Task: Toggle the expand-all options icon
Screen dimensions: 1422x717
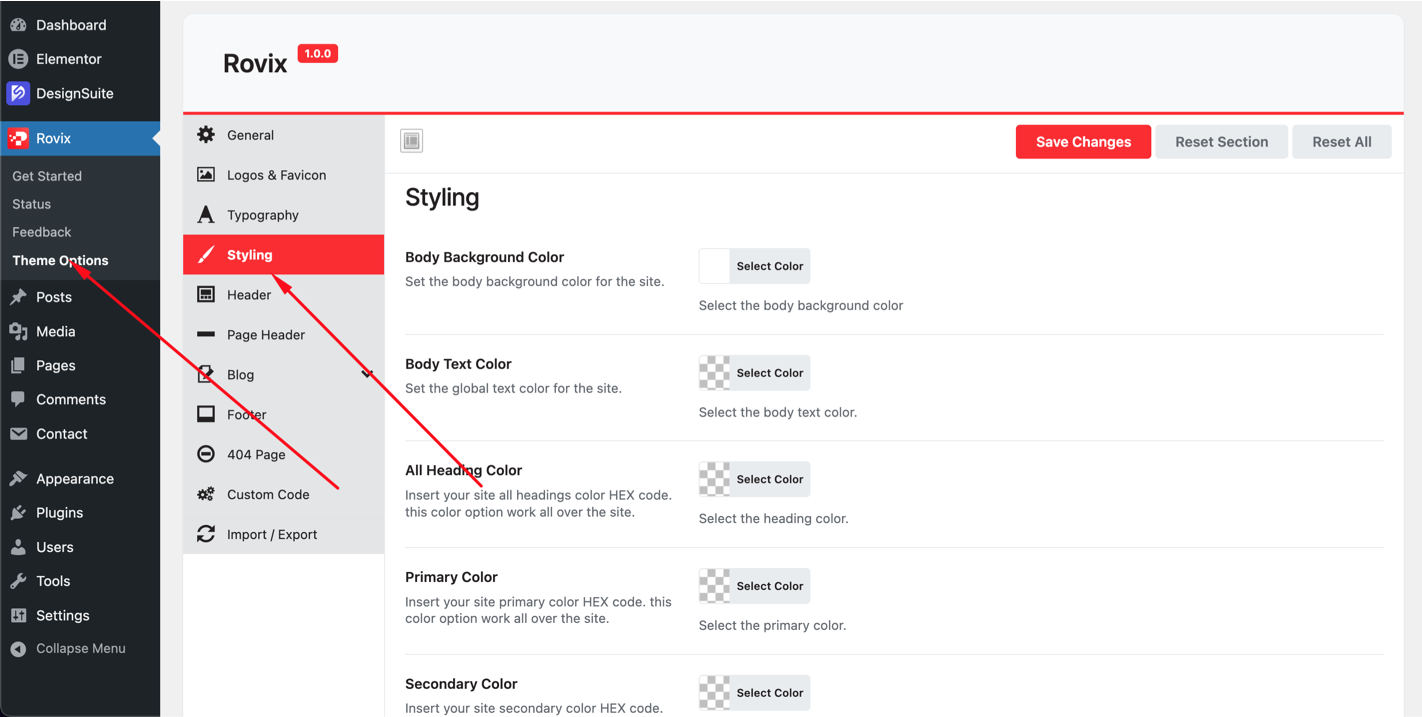Action: 412,141
